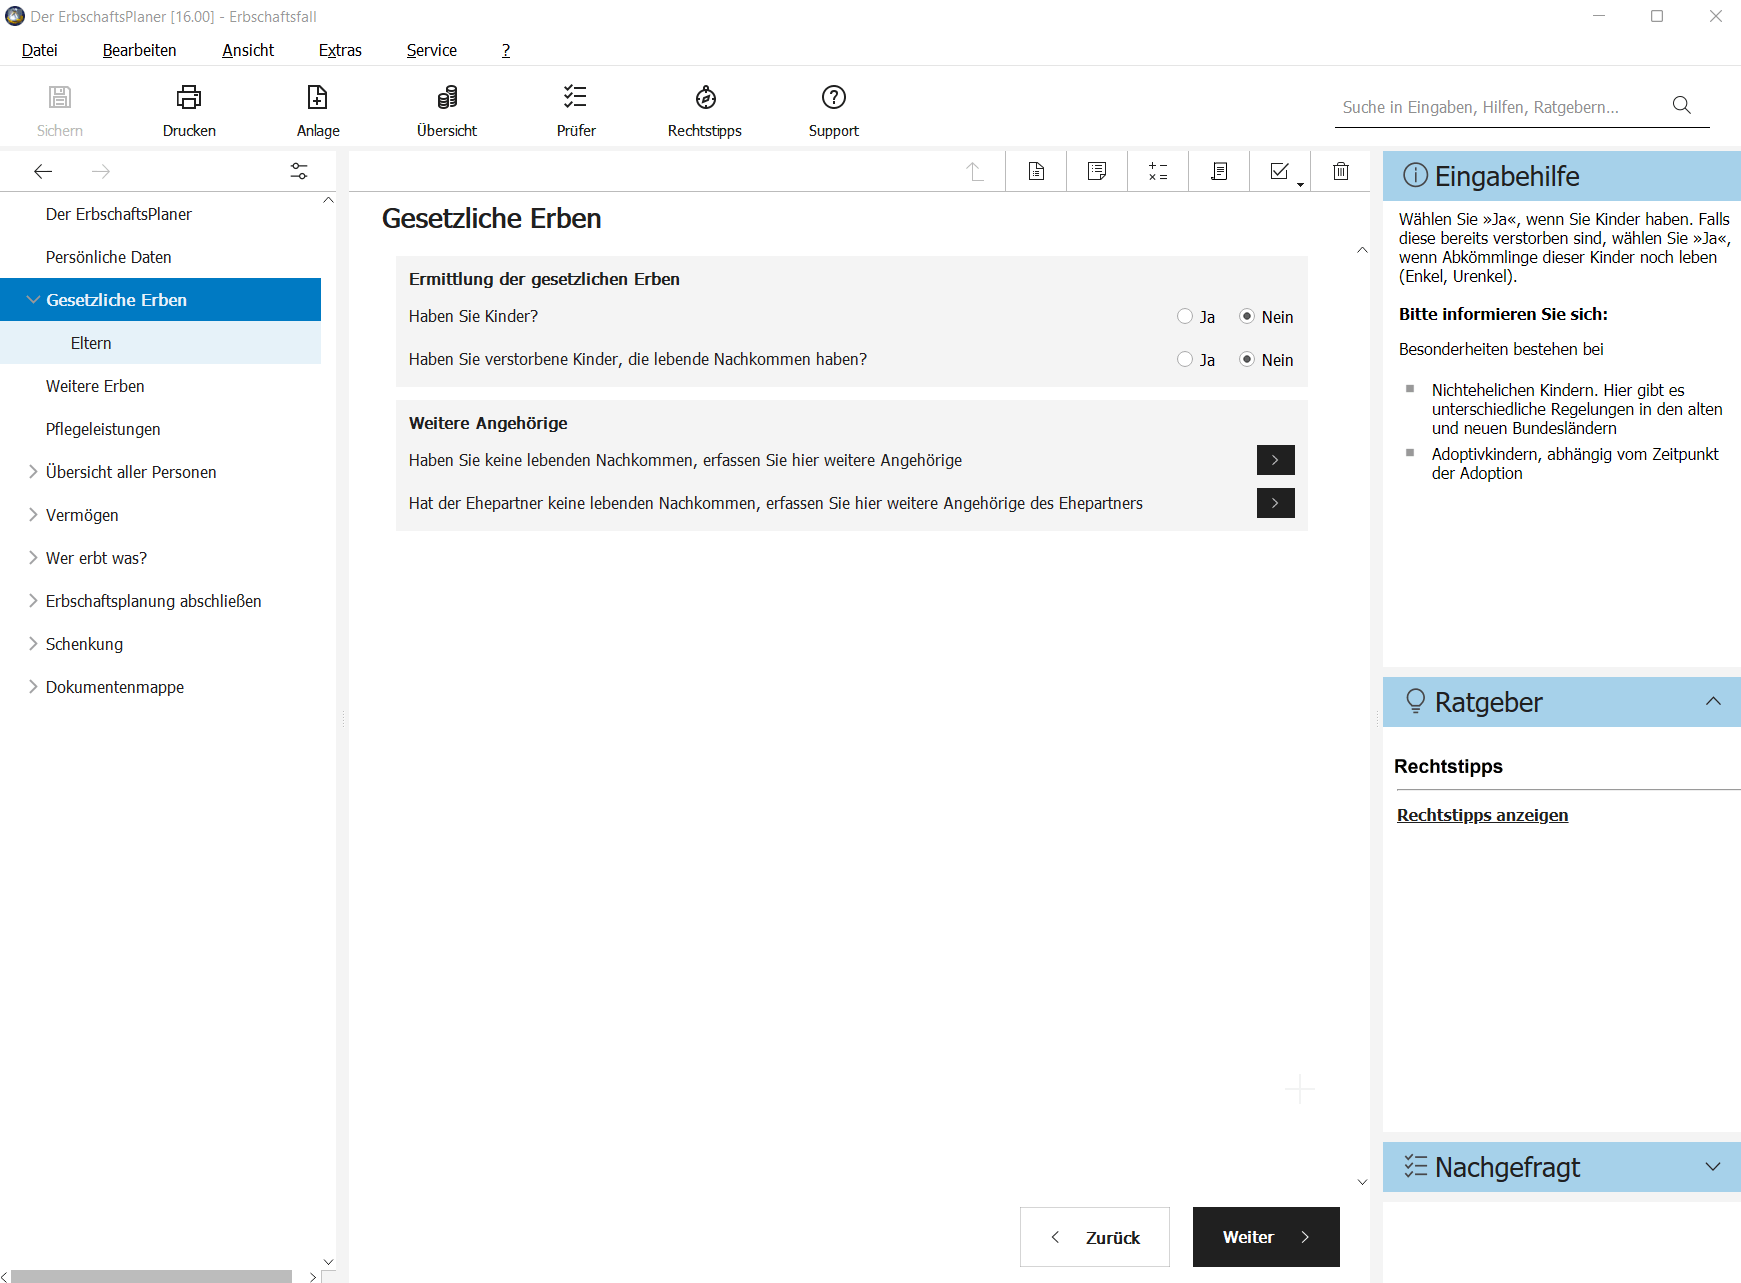
Task: Open the 'Rechtstipps anzeigen' link
Action: [1482, 815]
